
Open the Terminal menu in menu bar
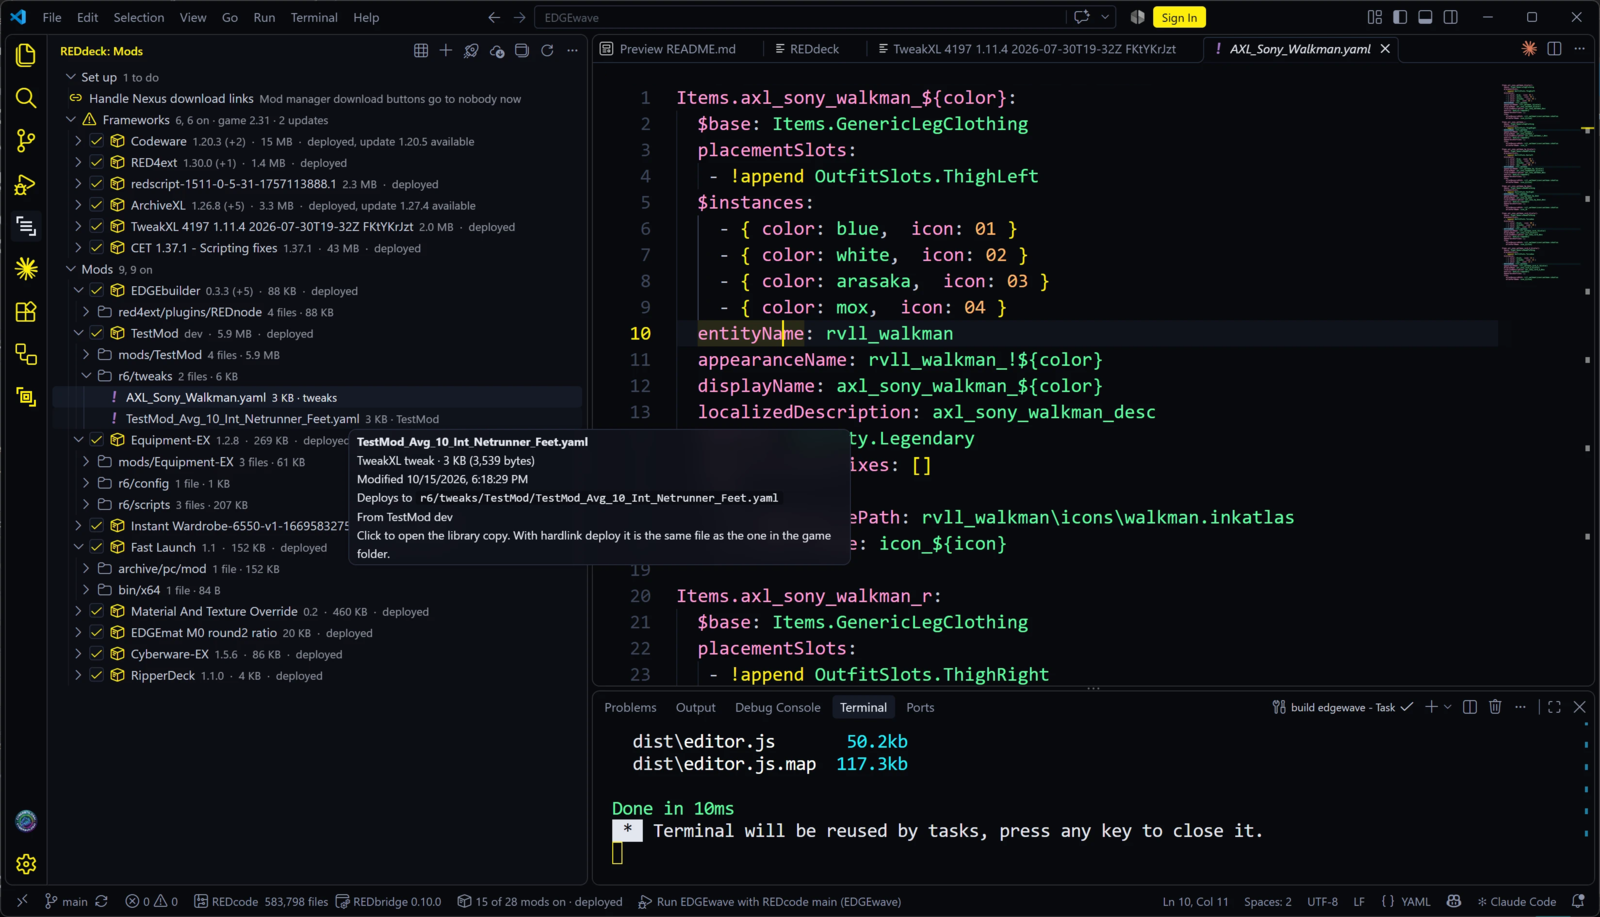(x=314, y=17)
